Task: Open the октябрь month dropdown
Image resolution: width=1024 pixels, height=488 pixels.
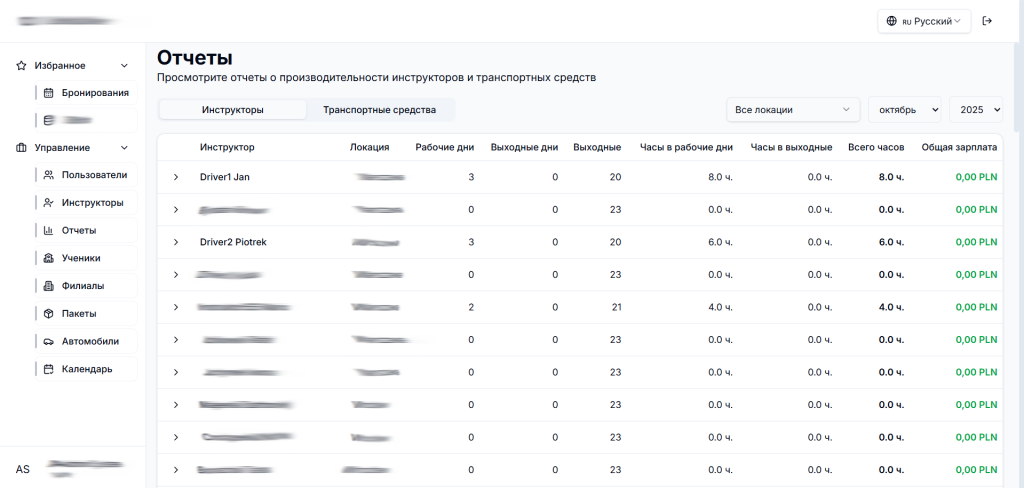Action: (904, 109)
